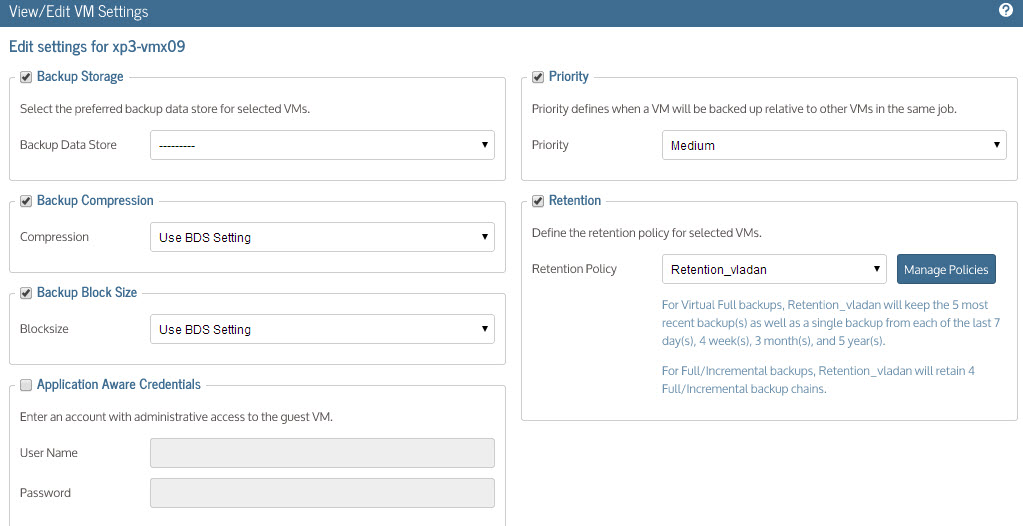This screenshot has height=526, width=1023.
Task: Toggle the Backup Block Size checkbox
Action: (x=26, y=293)
